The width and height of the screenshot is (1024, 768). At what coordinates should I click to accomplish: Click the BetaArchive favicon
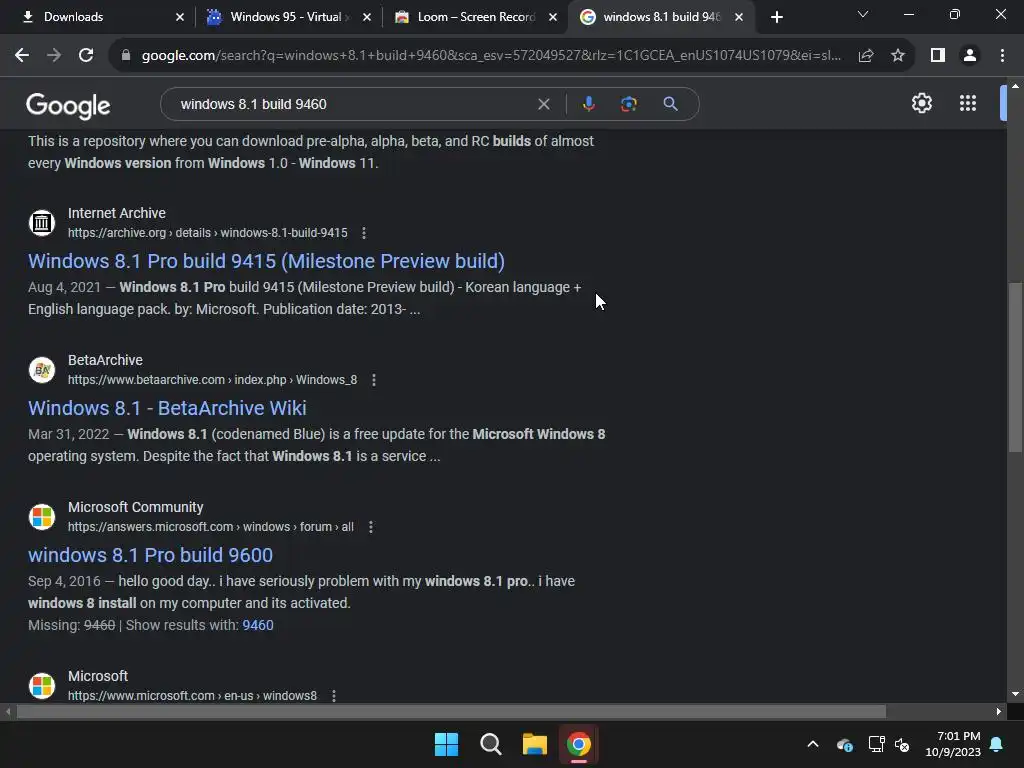42,370
